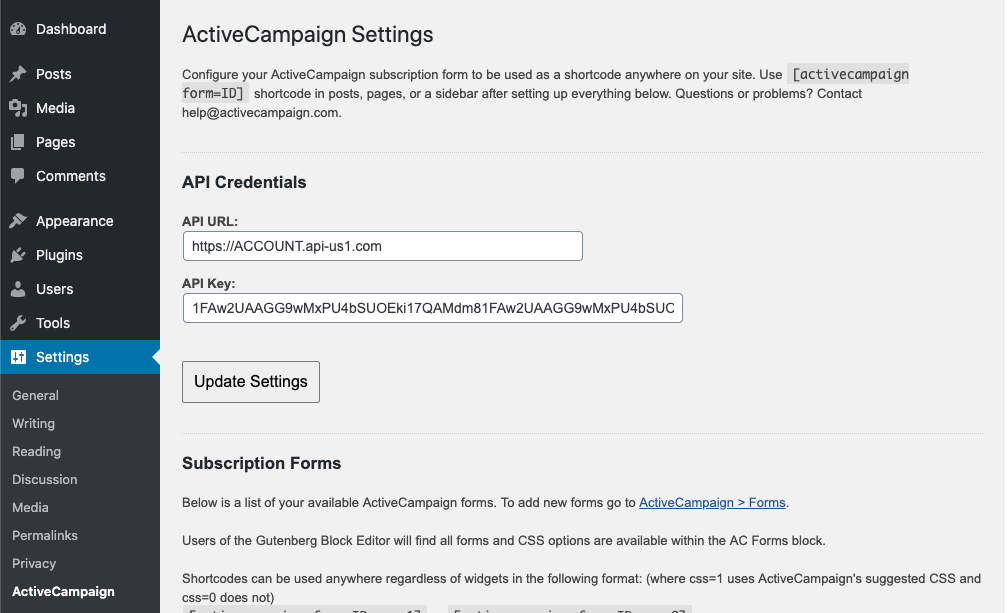Screen dimensions: 1007x613
Task: Select Permalinks under Settings
Action: click(x=44, y=535)
